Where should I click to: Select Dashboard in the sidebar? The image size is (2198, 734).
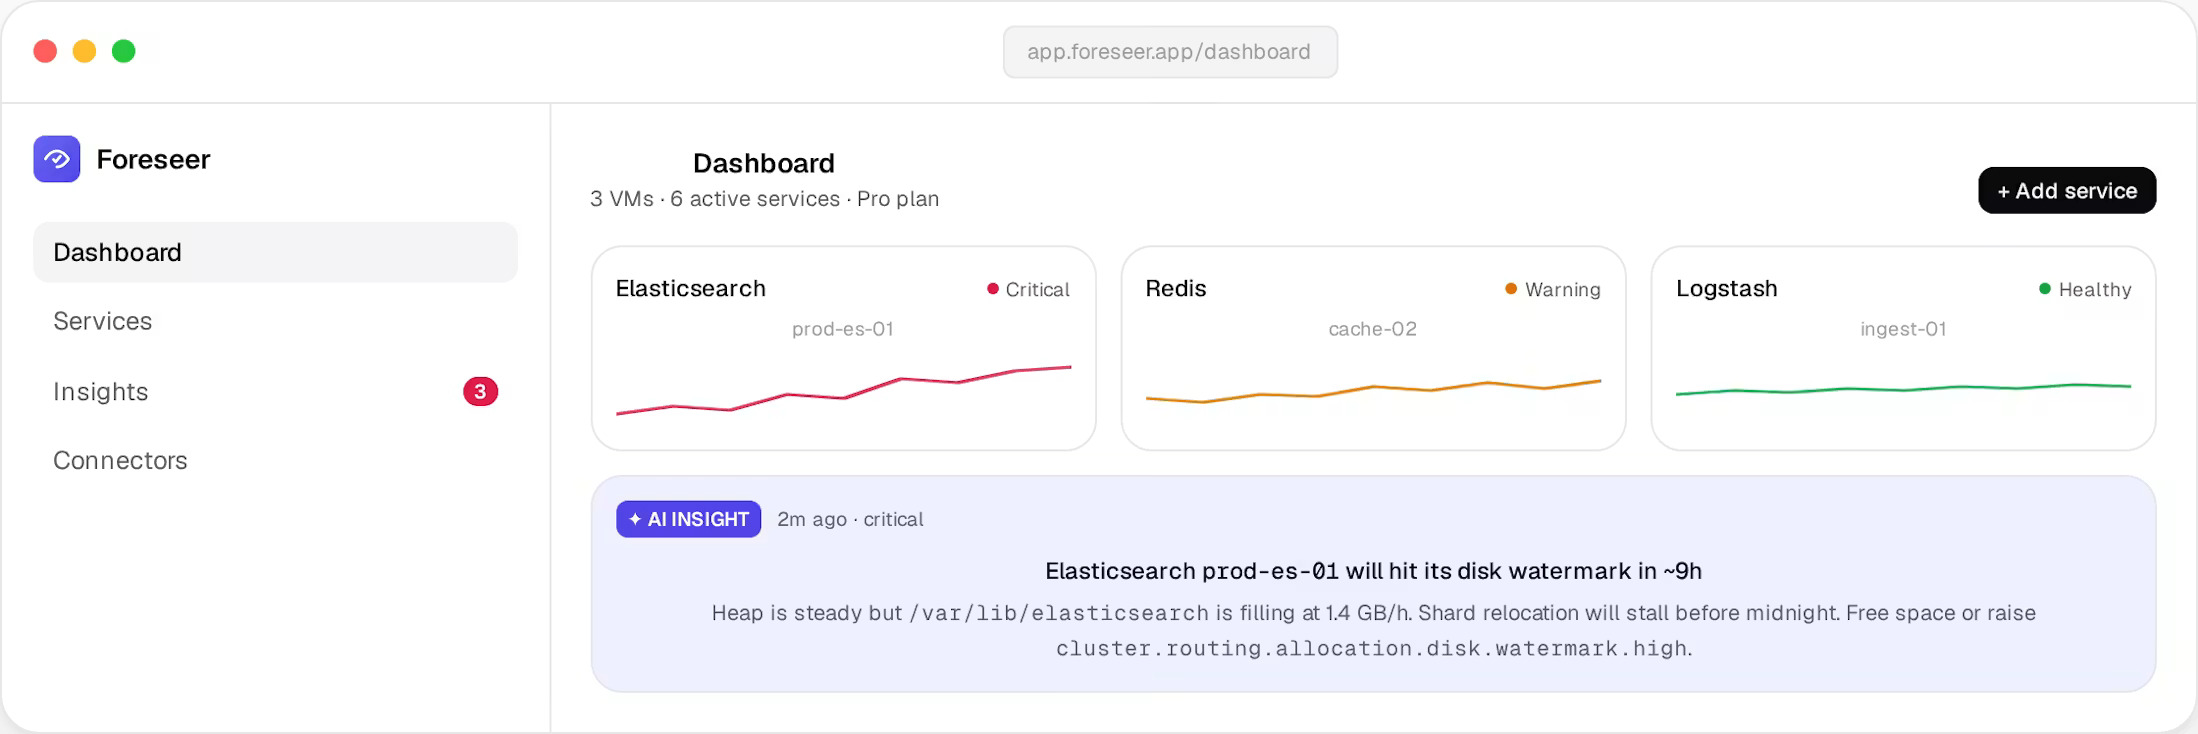[x=275, y=252]
